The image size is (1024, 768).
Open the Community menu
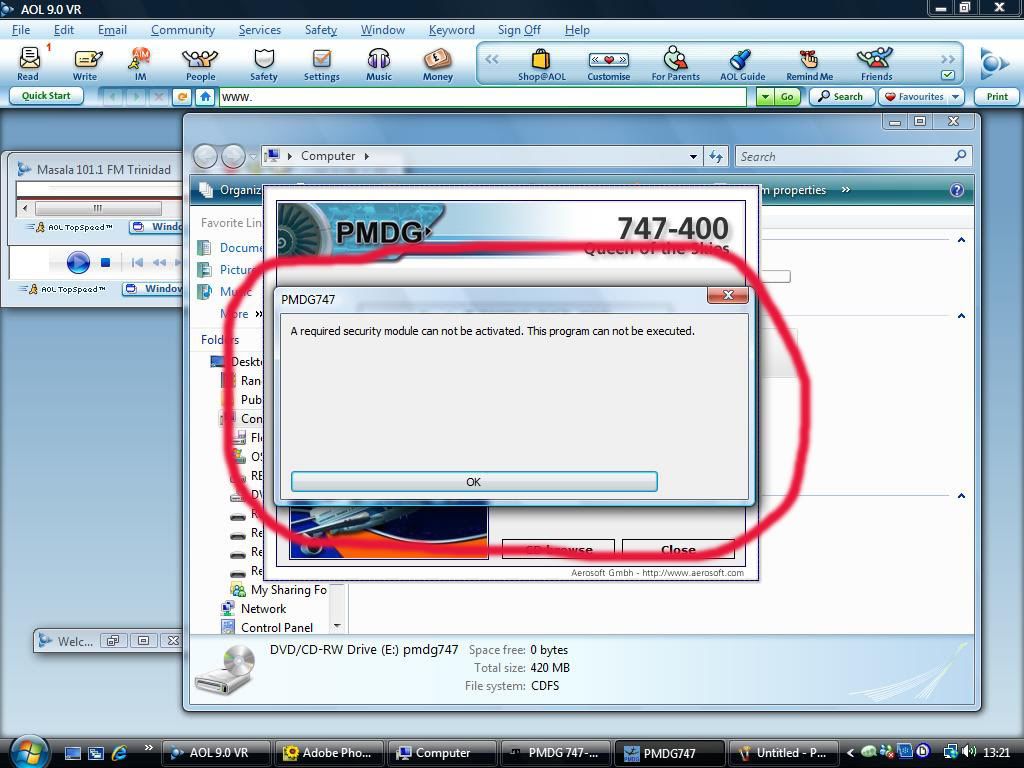[183, 30]
